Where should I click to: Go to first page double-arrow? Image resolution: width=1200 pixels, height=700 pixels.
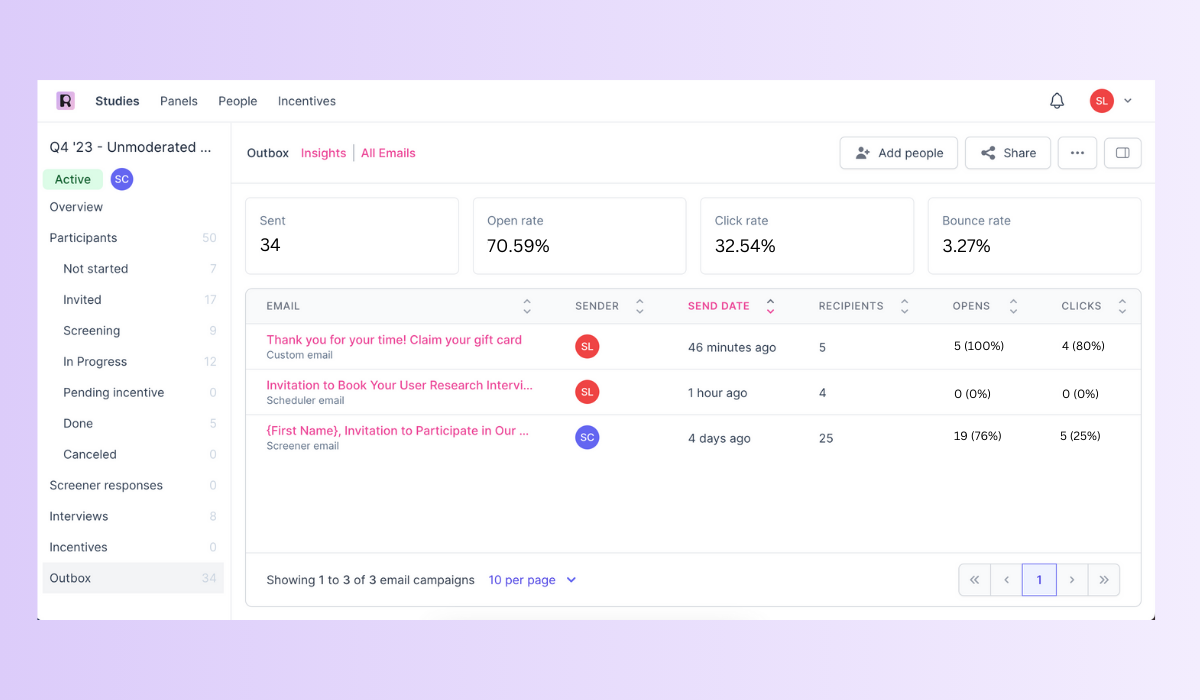click(x=975, y=580)
